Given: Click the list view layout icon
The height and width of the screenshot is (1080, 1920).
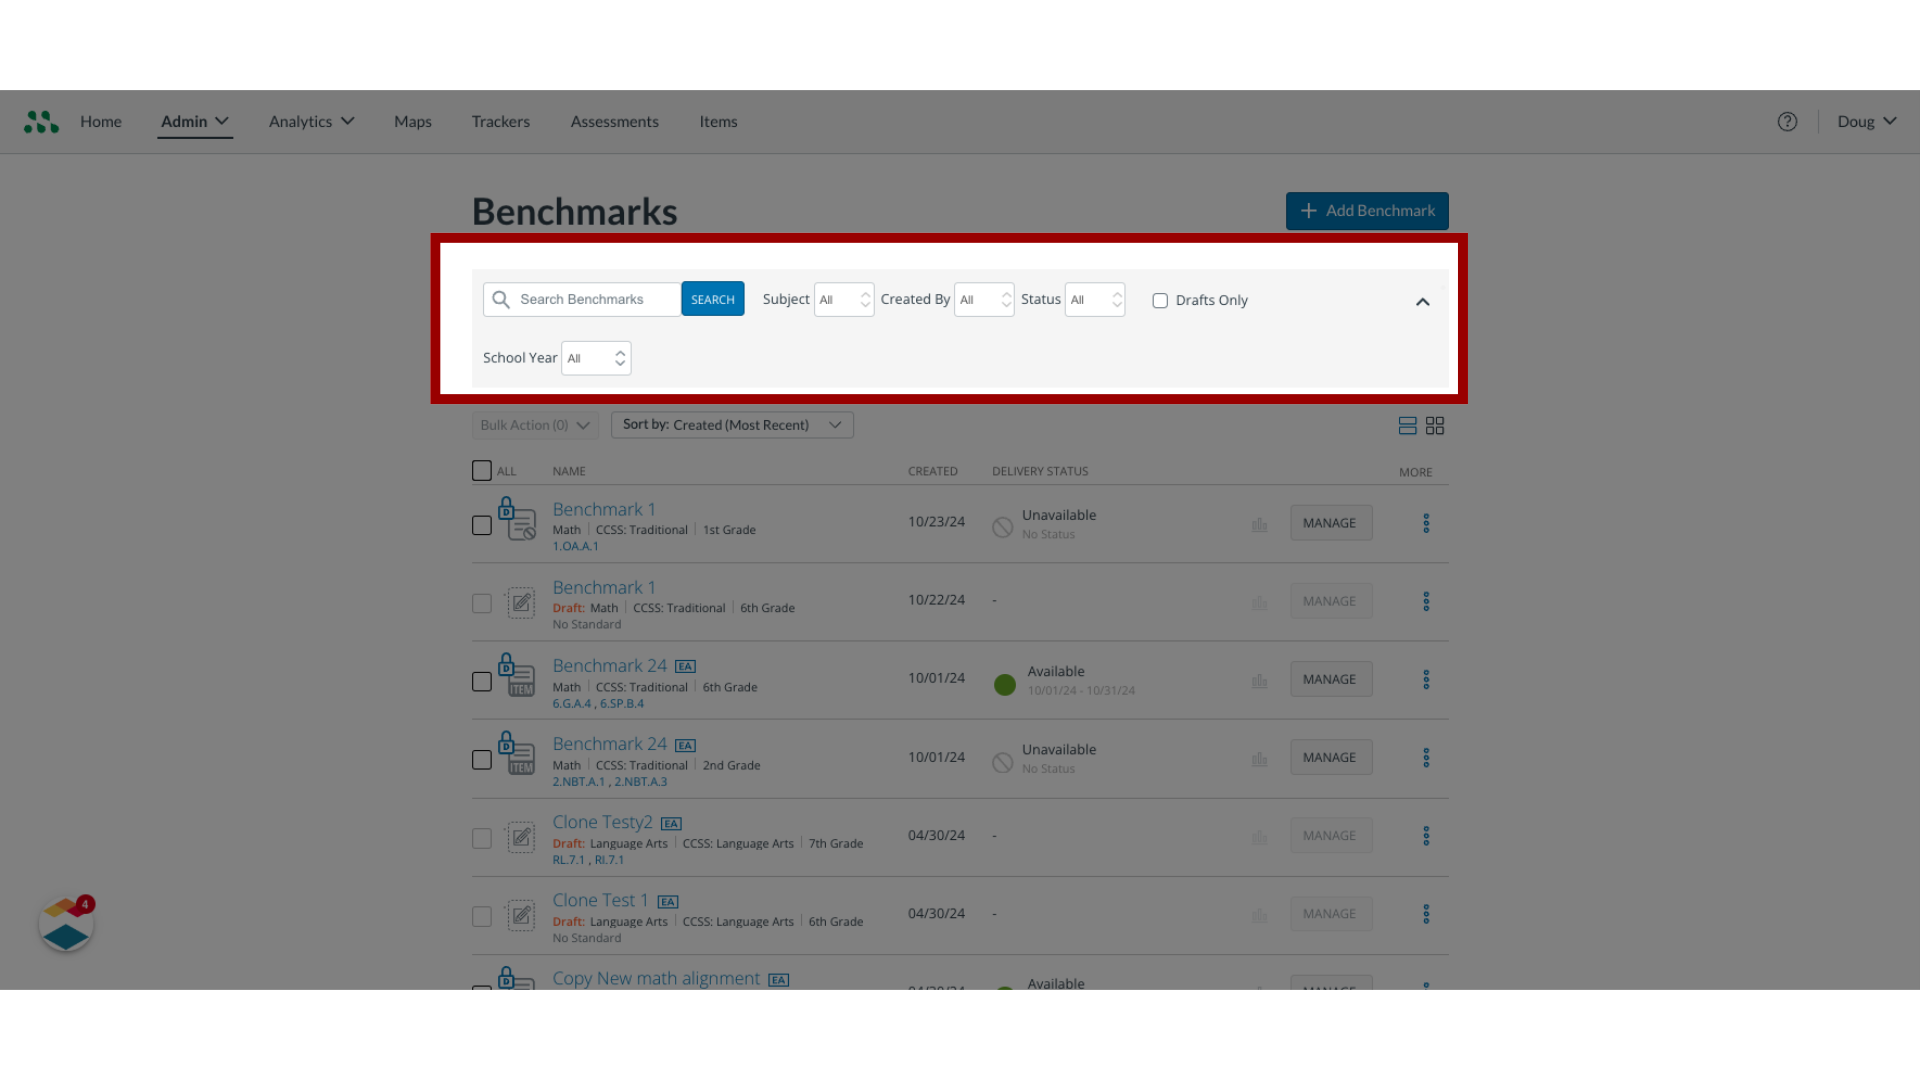Looking at the screenshot, I should (x=1407, y=425).
